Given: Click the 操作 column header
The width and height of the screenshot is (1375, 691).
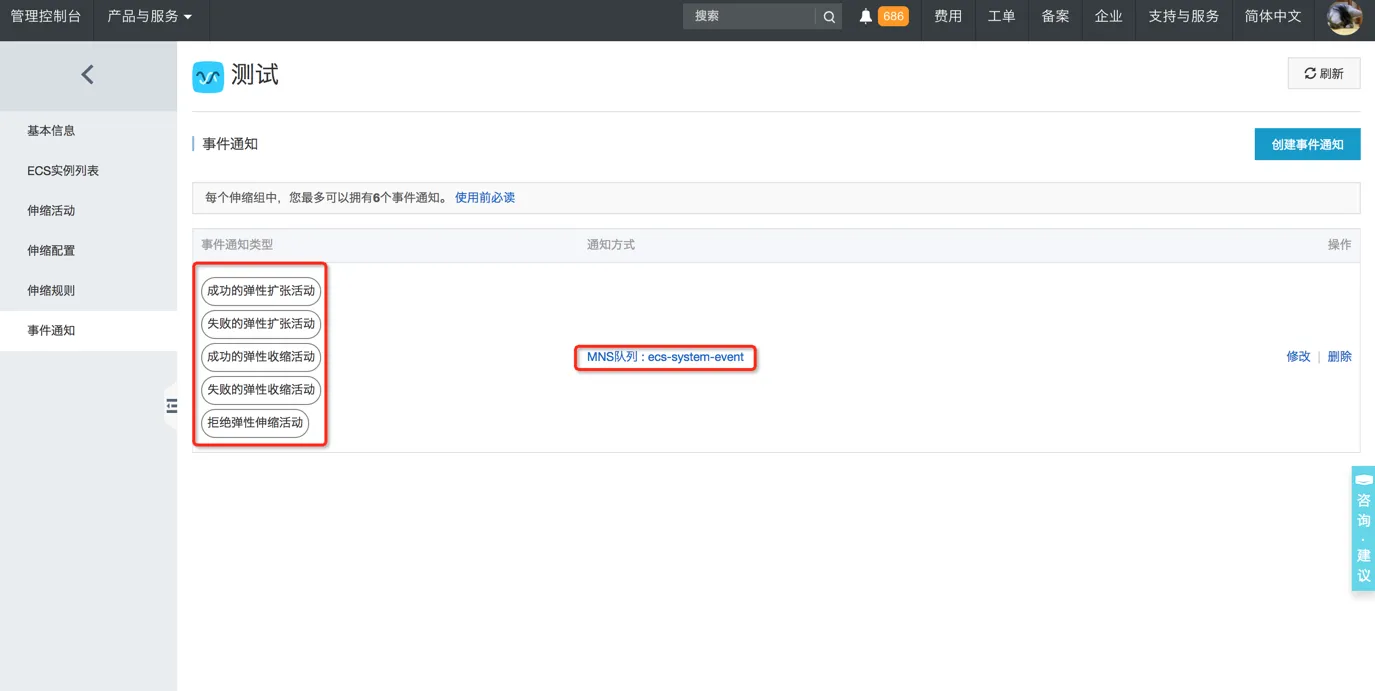Looking at the screenshot, I should coord(1339,245).
